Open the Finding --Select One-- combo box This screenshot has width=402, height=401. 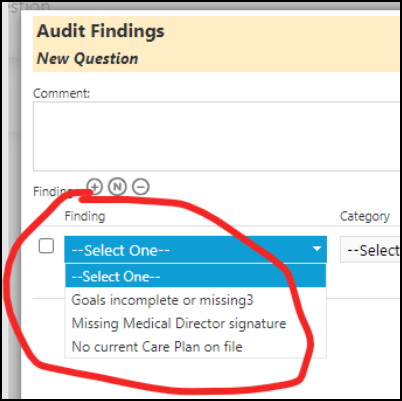tap(195, 249)
